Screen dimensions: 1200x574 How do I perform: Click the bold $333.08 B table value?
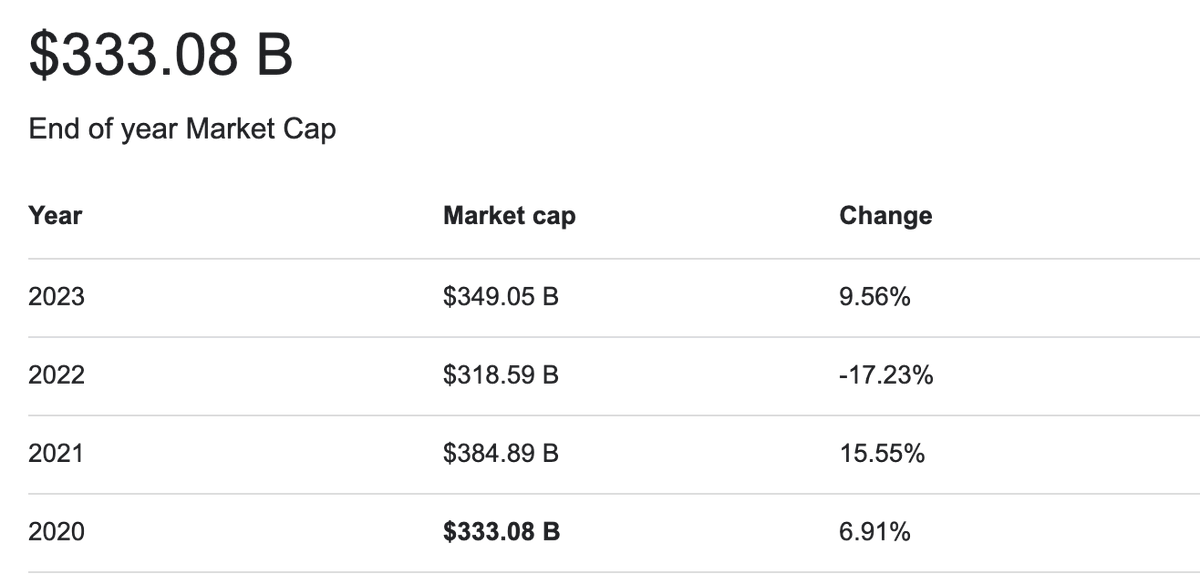pyautogui.click(x=501, y=532)
